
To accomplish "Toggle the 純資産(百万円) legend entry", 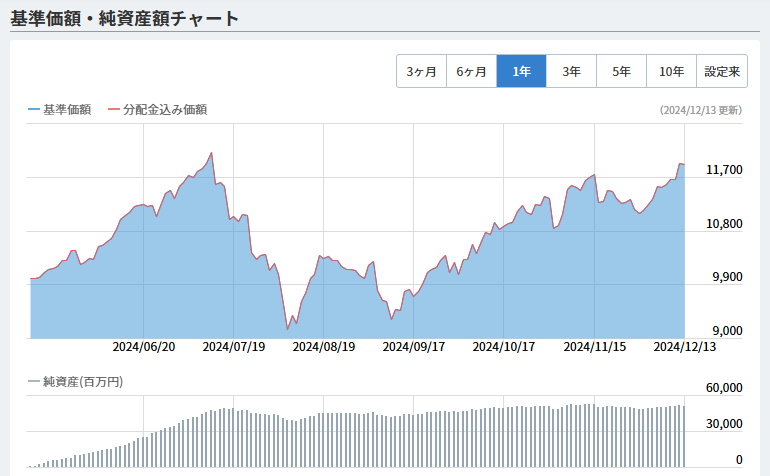I will (76, 382).
